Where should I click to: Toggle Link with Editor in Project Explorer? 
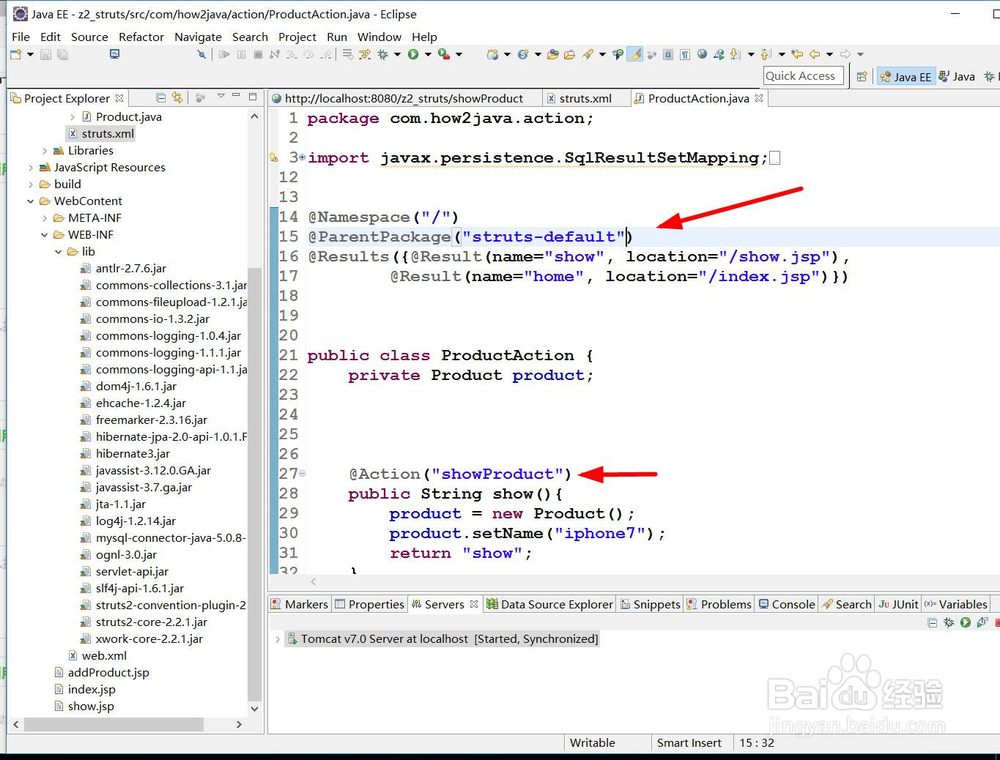(177, 98)
